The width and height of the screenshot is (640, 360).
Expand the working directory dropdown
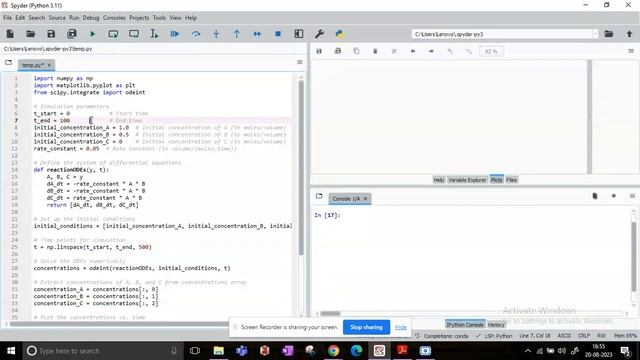595,34
